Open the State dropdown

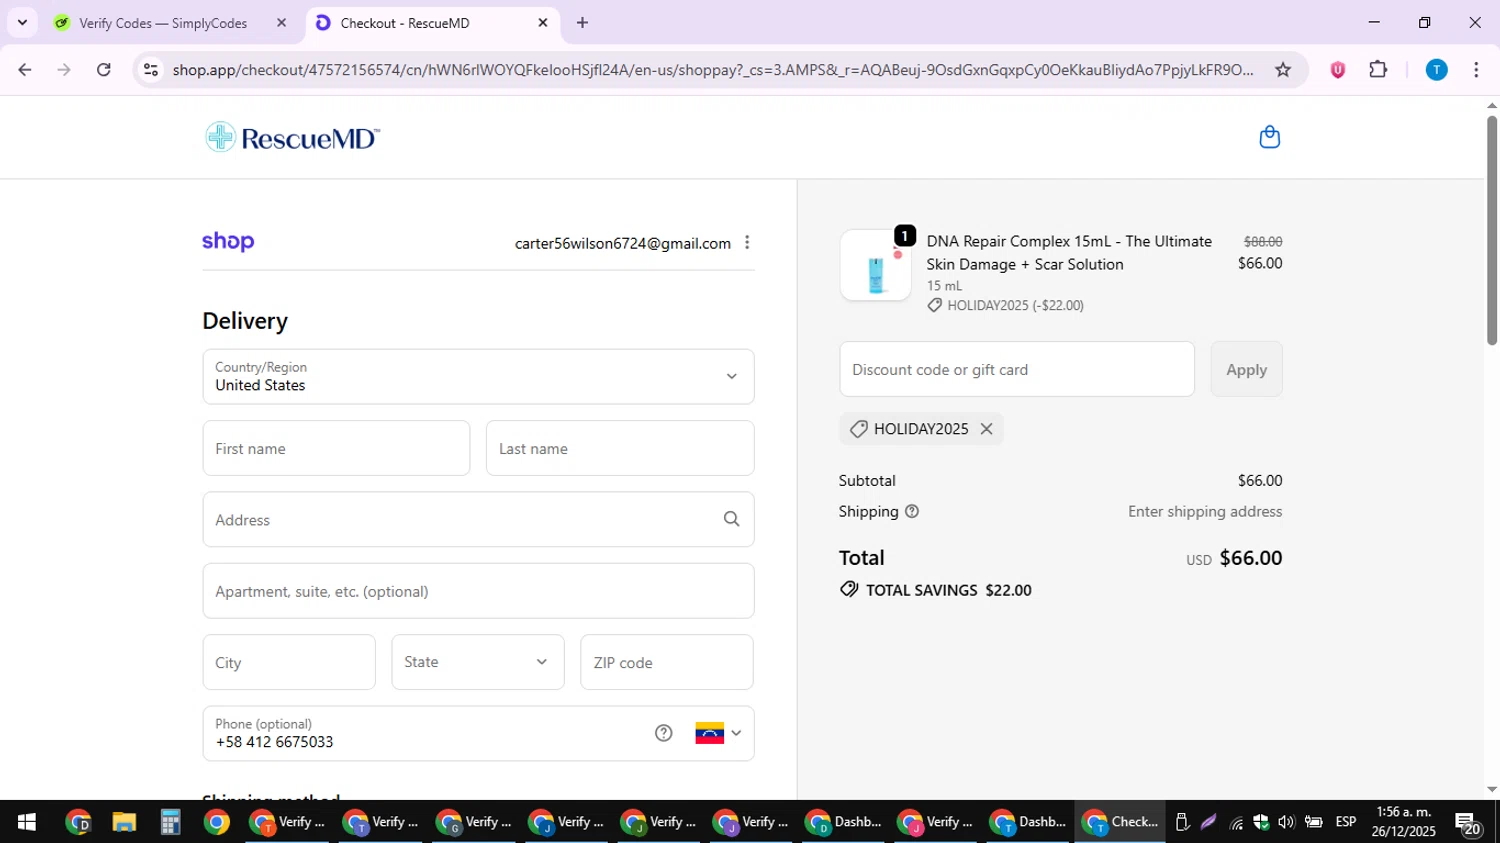click(x=478, y=662)
